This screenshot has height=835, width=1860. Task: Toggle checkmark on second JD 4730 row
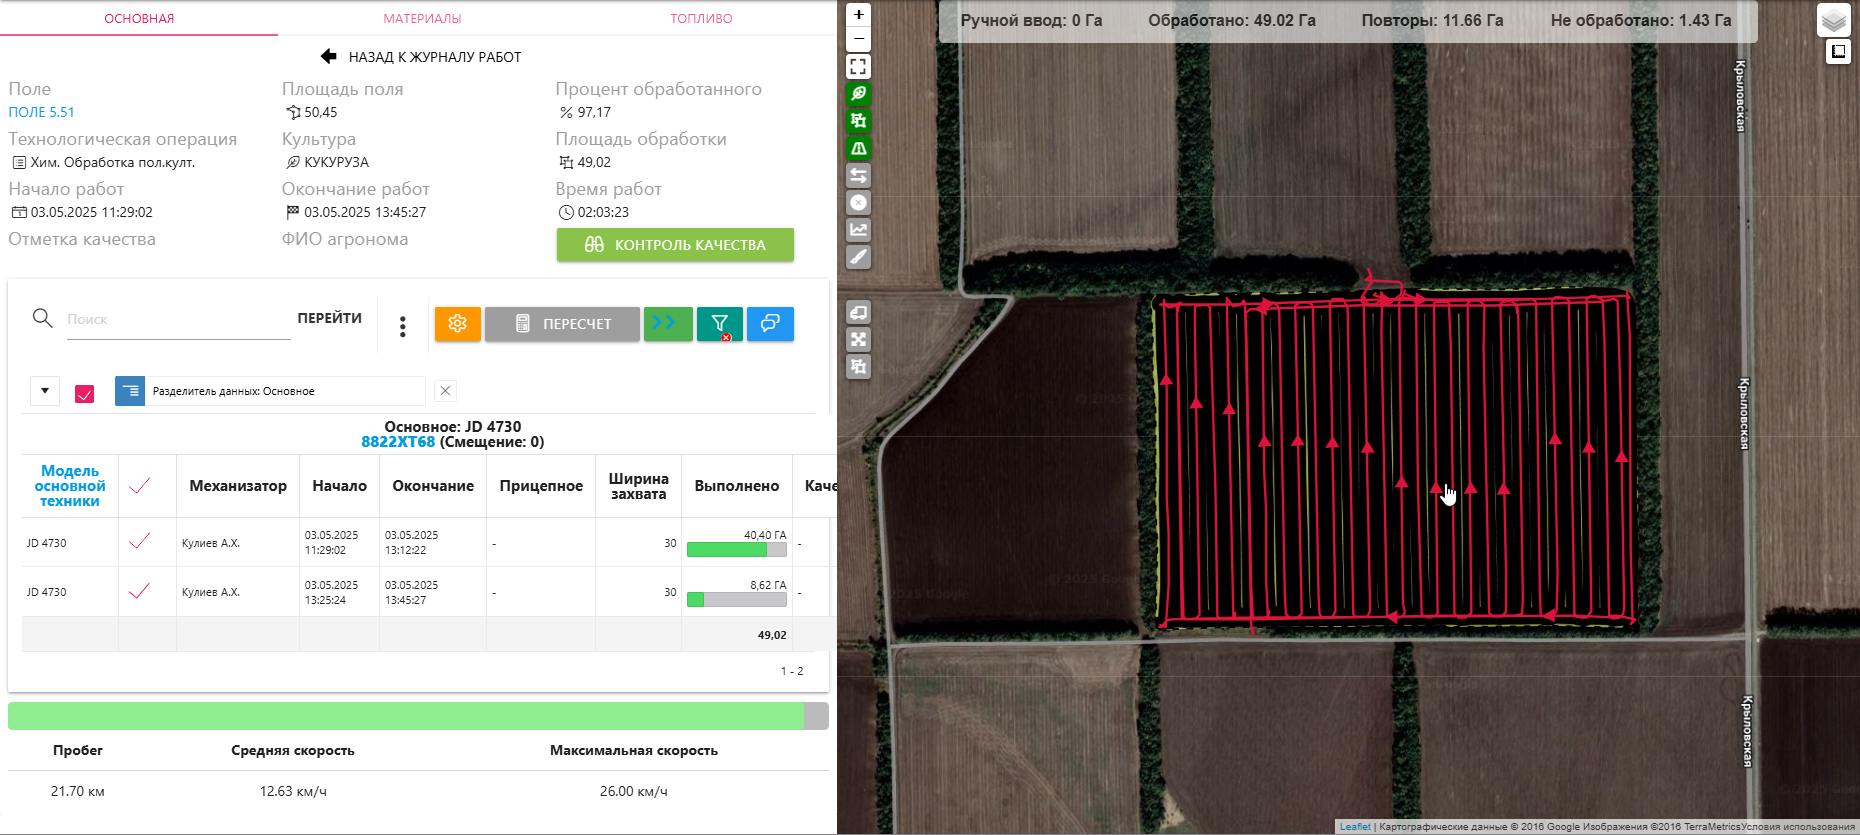click(x=140, y=591)
